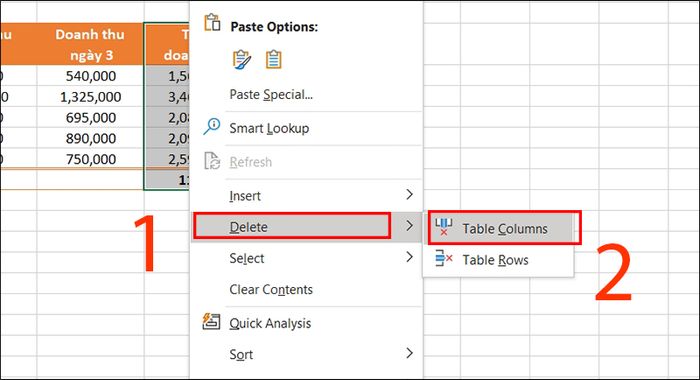700x380 pixels.
Task: Expand the Select submenu chevron
Action: pyautogui.click(x=409, y=257)
